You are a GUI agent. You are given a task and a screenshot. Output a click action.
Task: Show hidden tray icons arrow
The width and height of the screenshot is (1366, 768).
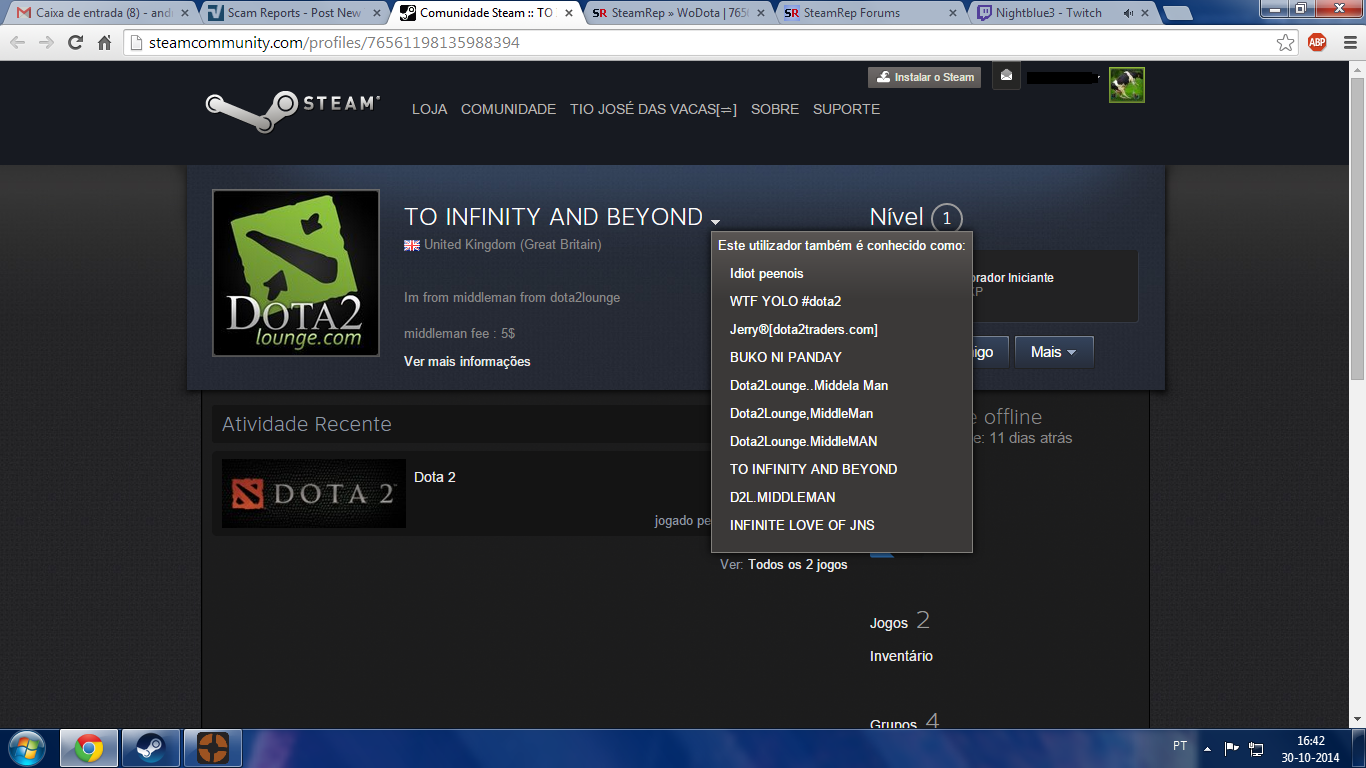point(1207,748)
